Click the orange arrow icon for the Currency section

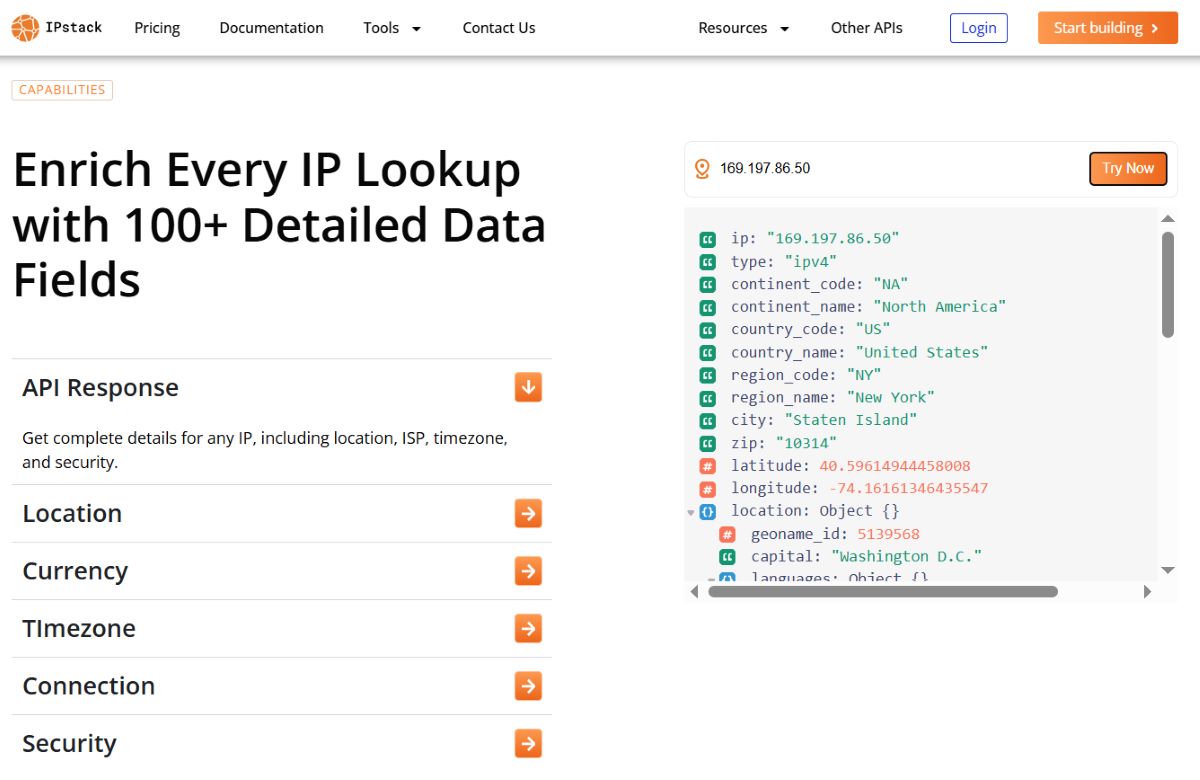point(527,571)
